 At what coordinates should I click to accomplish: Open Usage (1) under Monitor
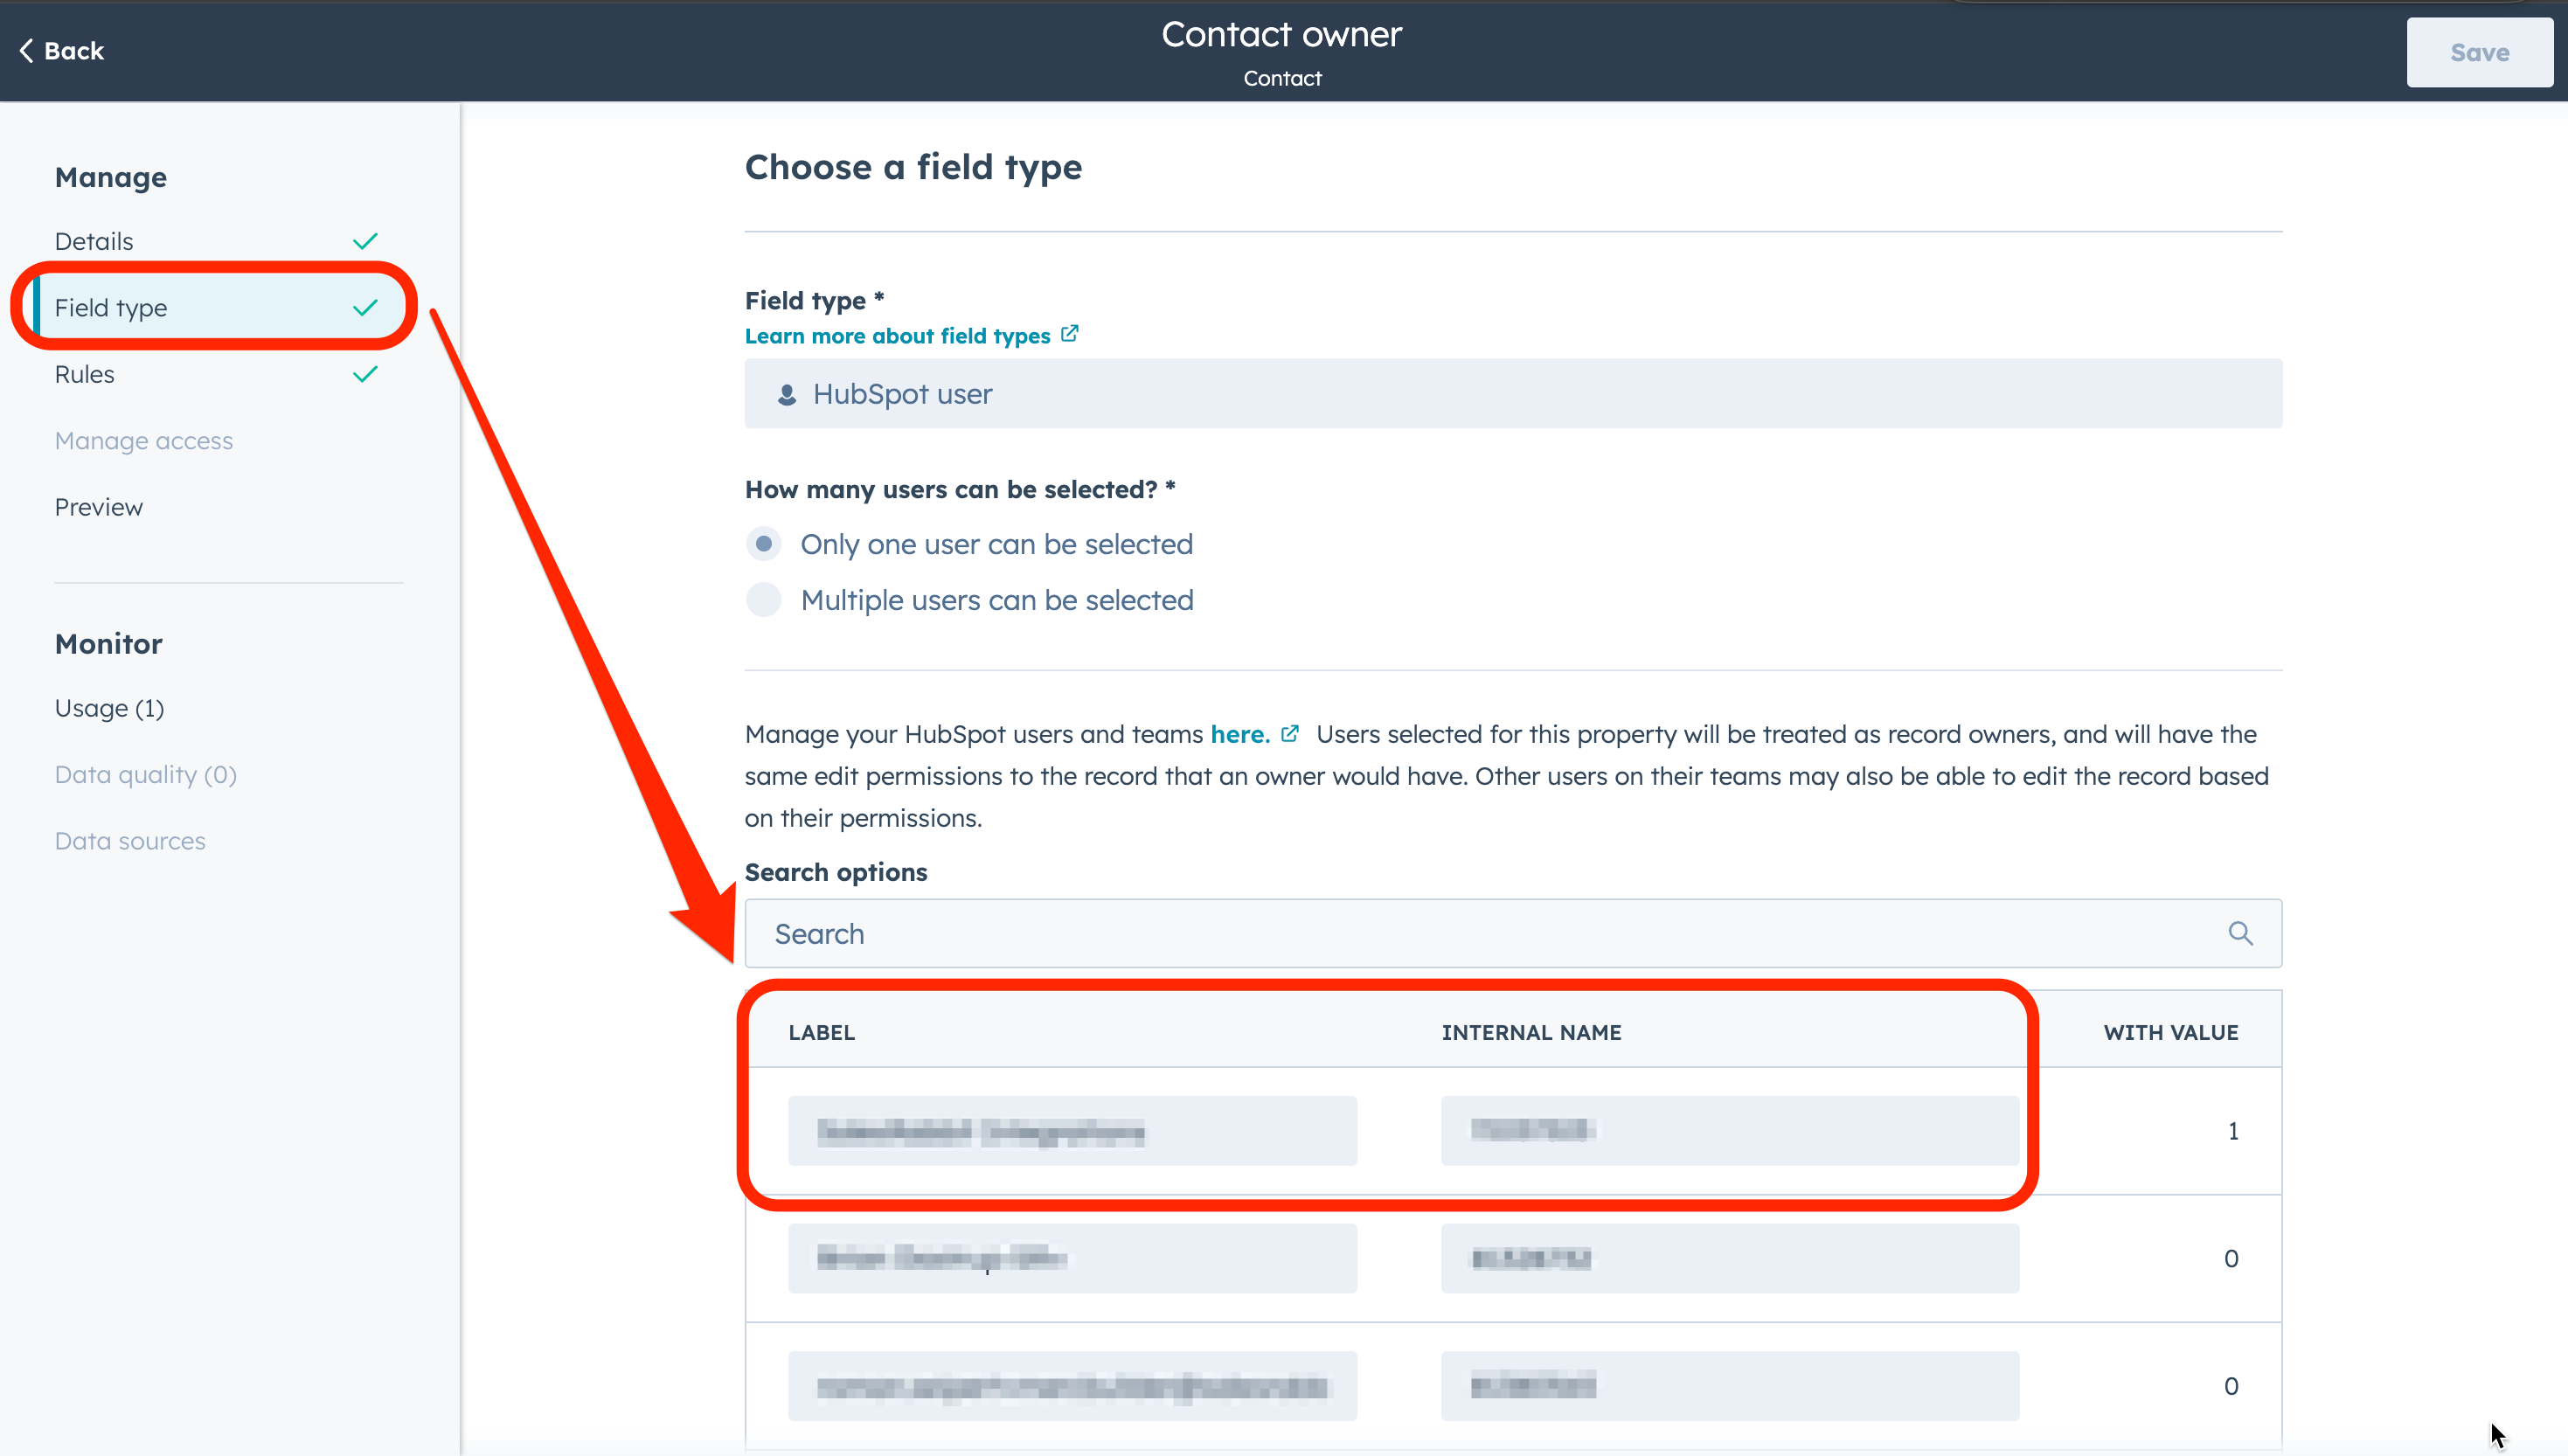[109, 708]
